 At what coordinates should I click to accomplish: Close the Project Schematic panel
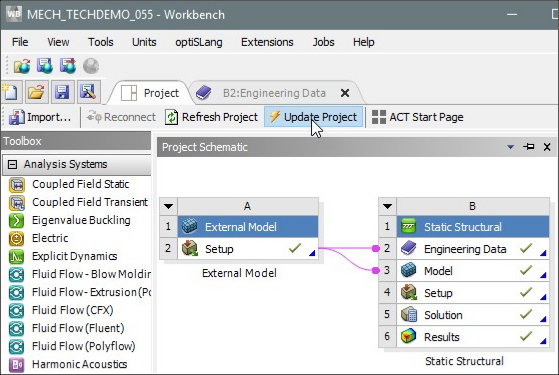point(547,147)
